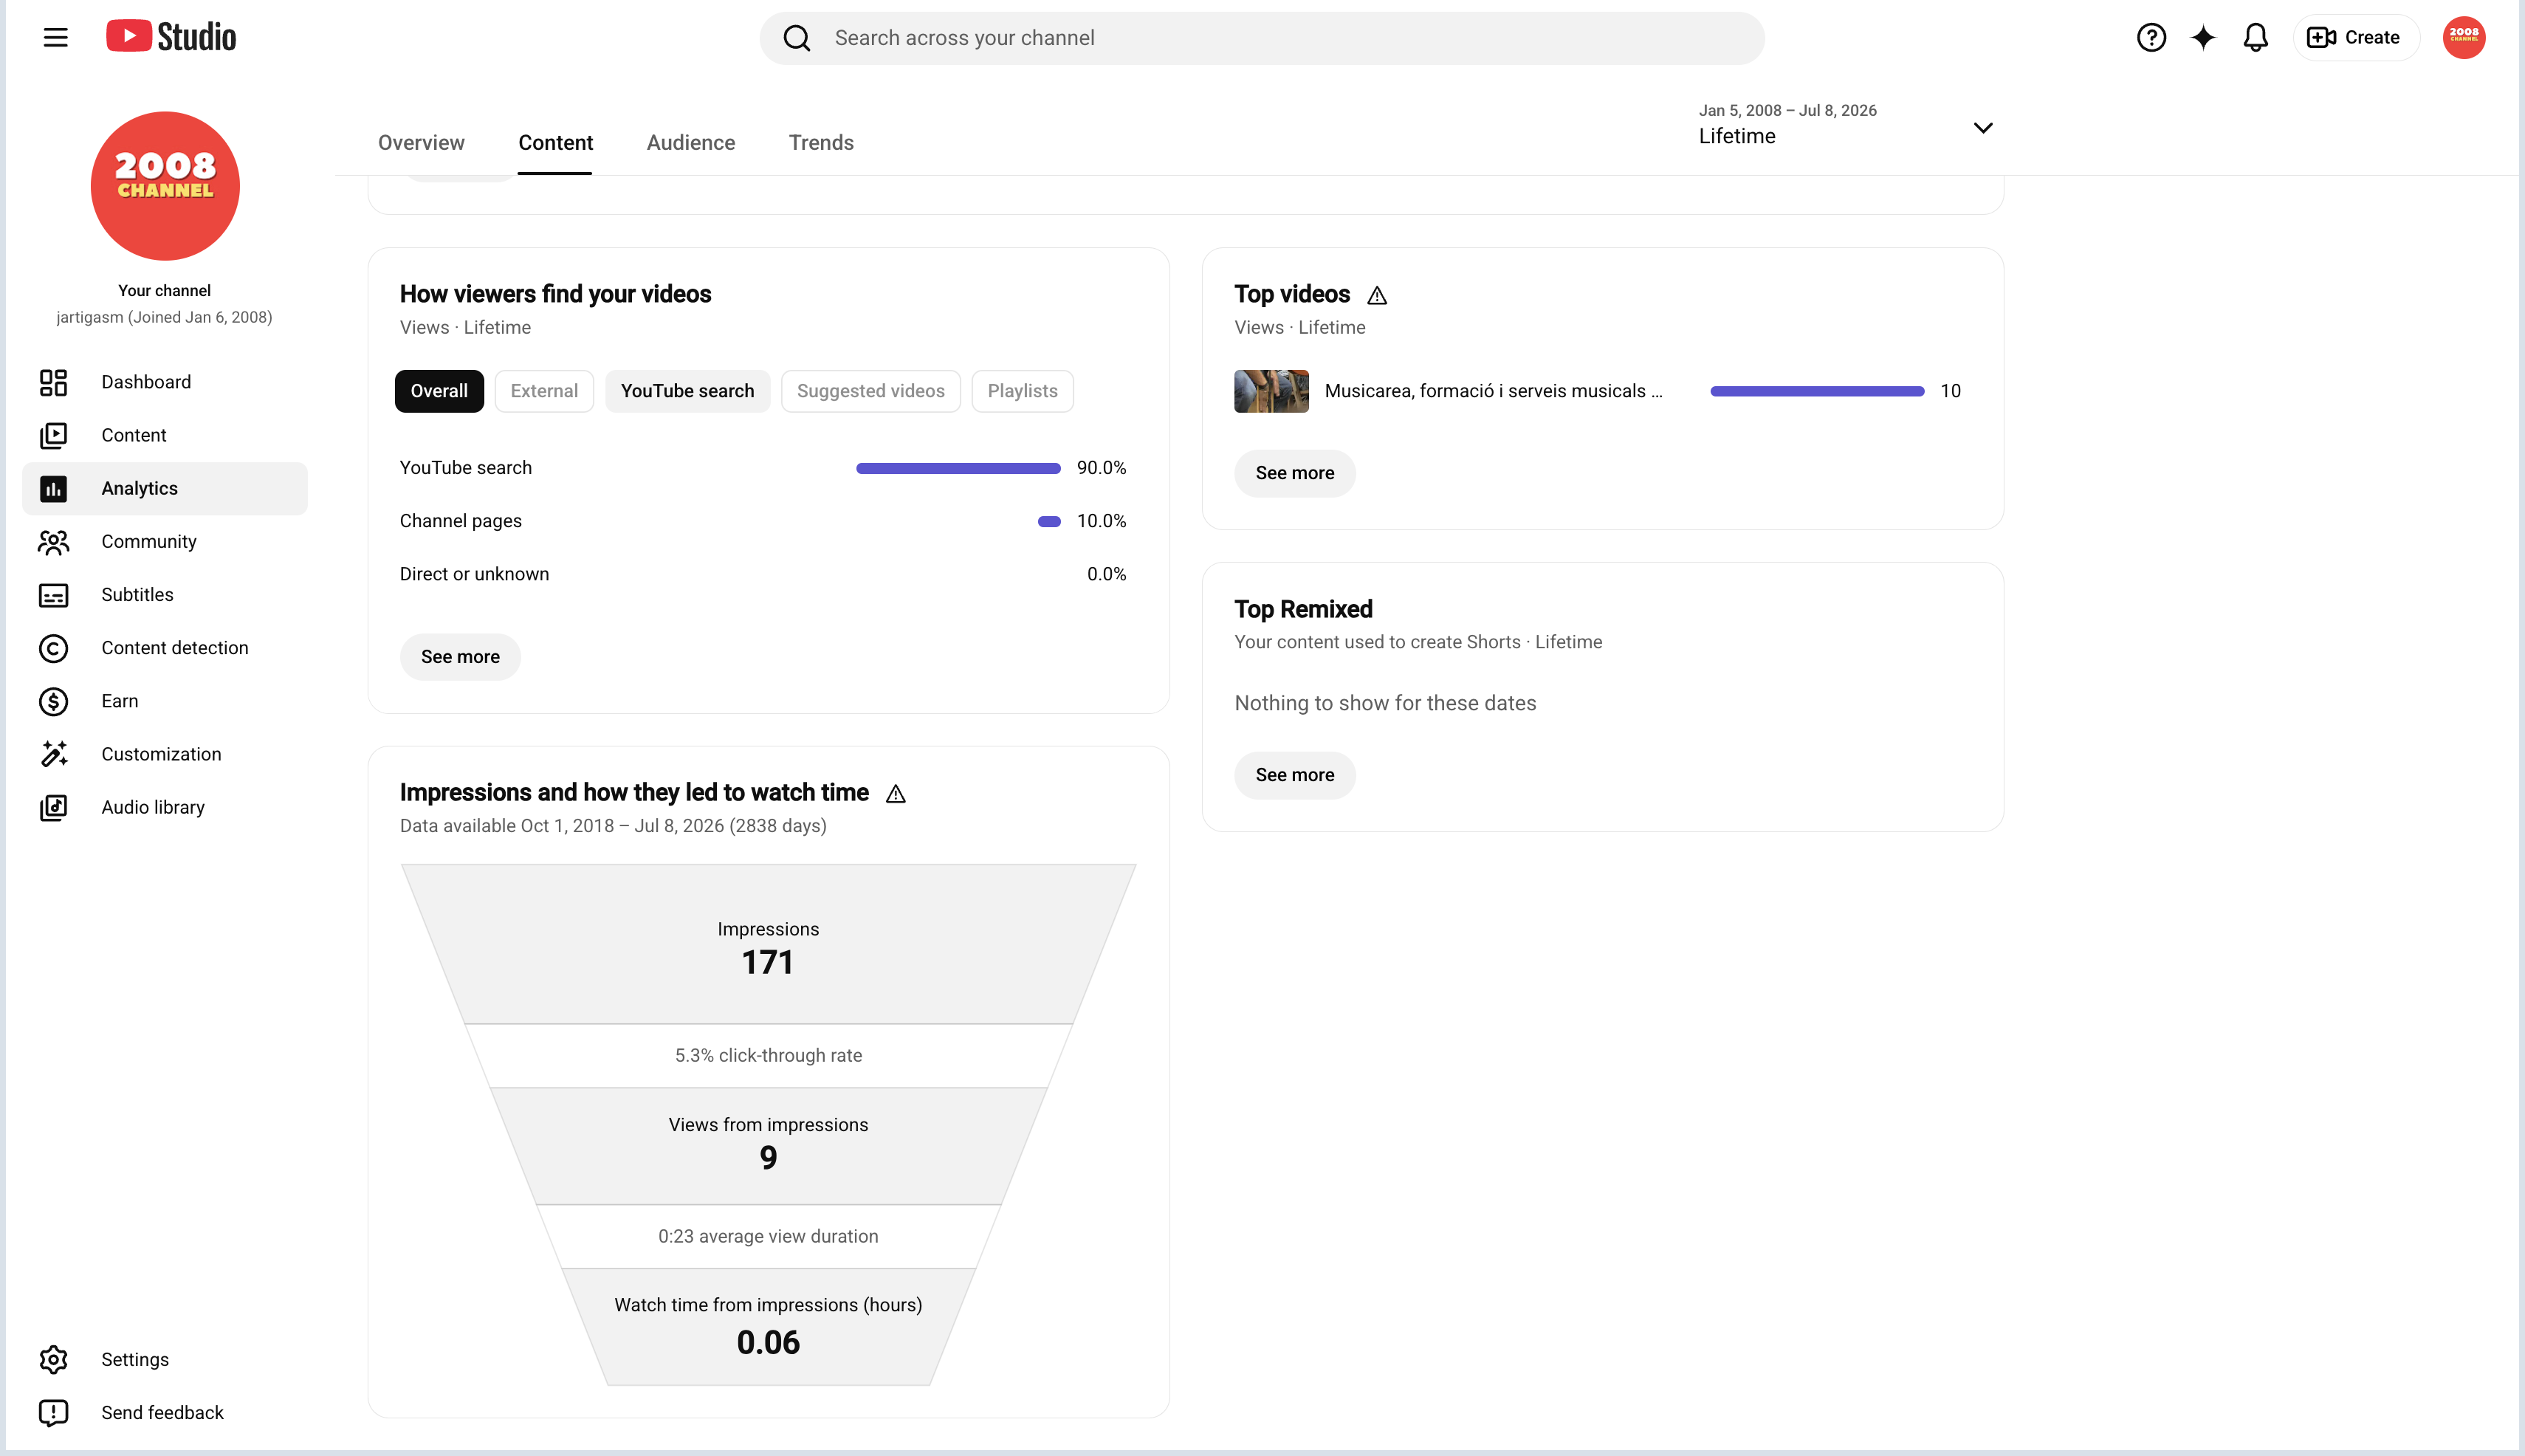The height and width of the screenshot is (1456, 2525).
Task: Click the Watch time from impressions section
Action: coord(768,1327)
